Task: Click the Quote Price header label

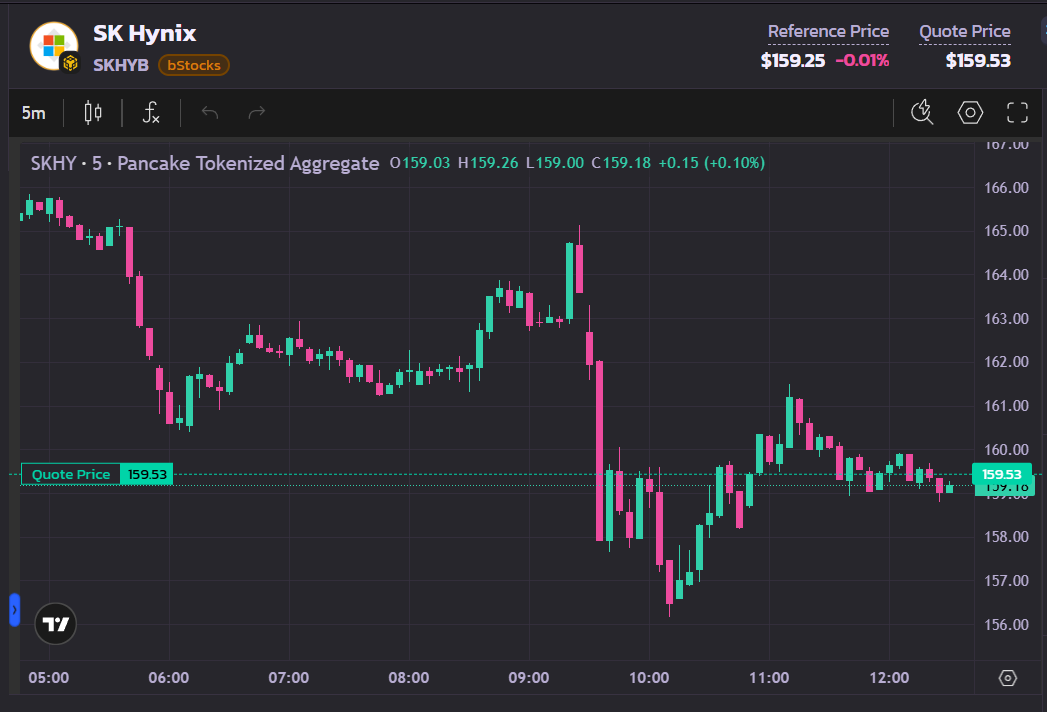Action: [964, 31]
